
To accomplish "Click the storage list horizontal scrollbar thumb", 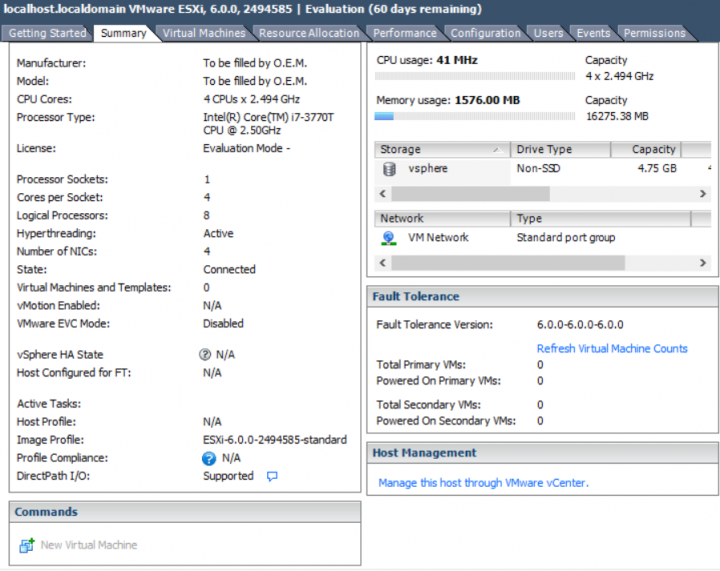I will (x=470, y=194).
